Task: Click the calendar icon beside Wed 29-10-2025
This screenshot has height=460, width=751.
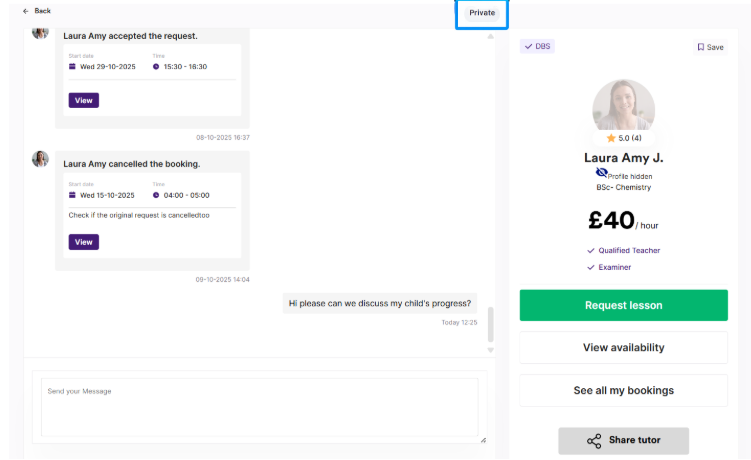Action: [x=72, y=66]
